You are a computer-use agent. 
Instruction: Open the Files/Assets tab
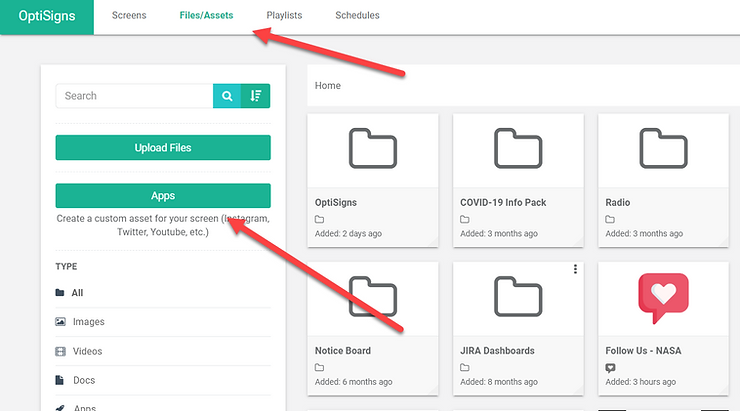206,16
